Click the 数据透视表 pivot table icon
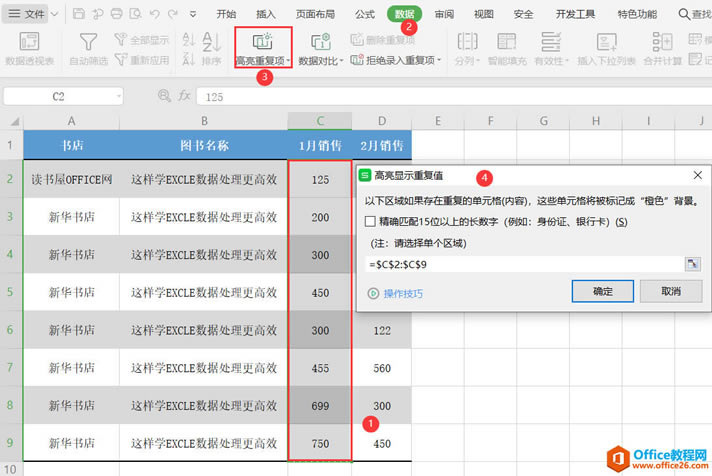Viewport: 712px width, 476px height. [x=30, y=41]
